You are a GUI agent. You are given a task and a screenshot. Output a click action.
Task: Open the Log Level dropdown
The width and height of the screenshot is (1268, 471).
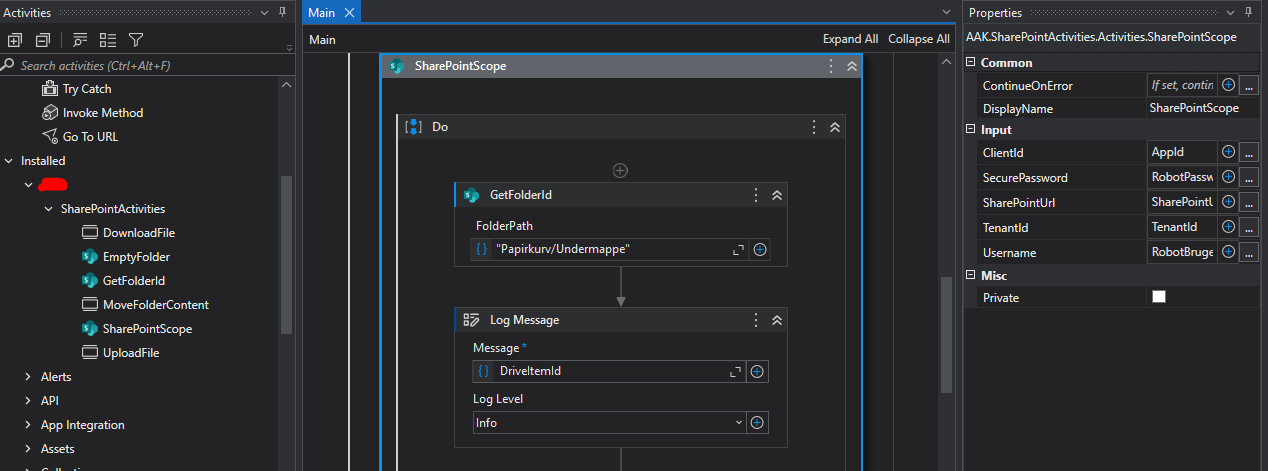pyautogui.click(x=739, y=422)
